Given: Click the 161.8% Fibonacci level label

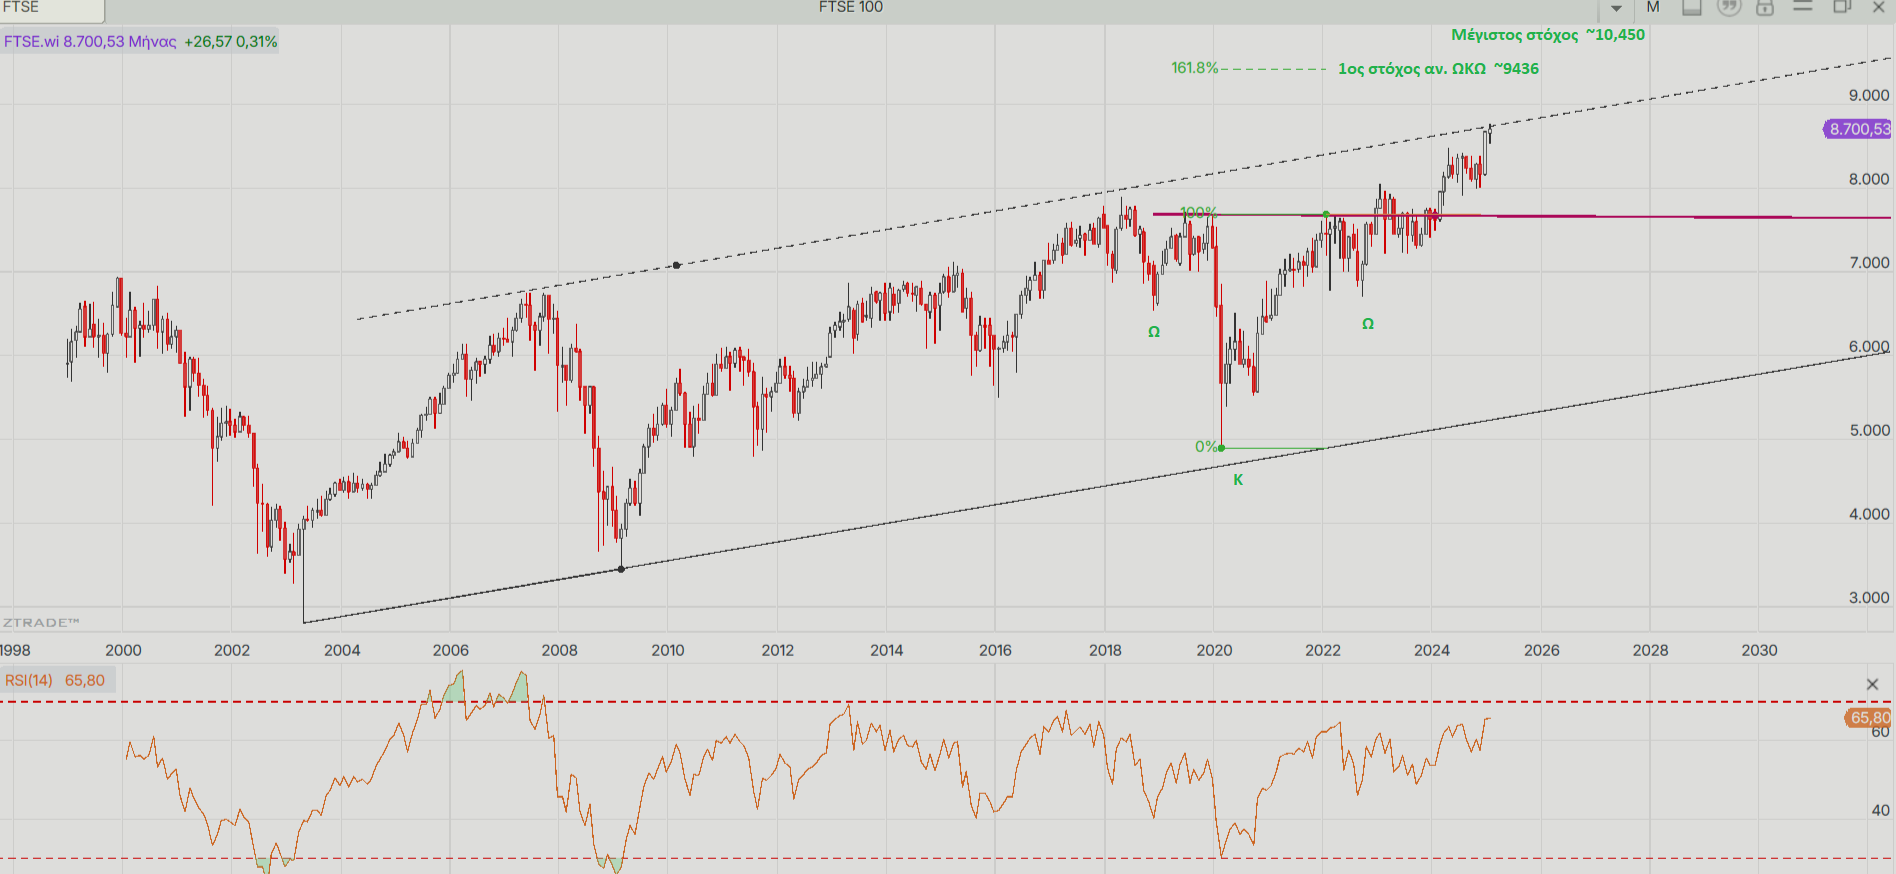Looking at the screenshot, I should (x=1194, y=68).
